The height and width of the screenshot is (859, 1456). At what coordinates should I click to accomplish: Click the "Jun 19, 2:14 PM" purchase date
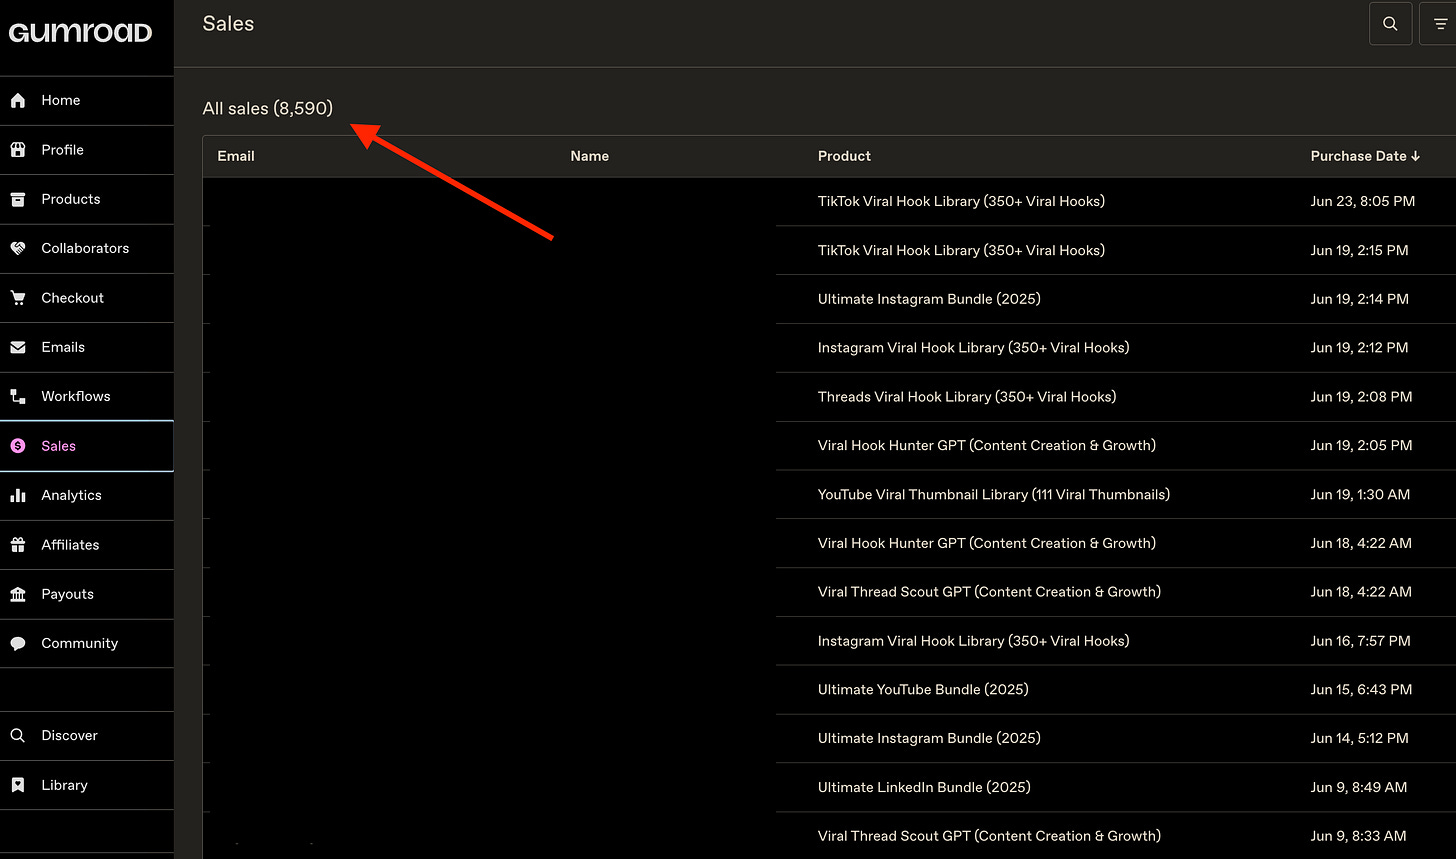pyautogui.click(x=1359, y=299)
